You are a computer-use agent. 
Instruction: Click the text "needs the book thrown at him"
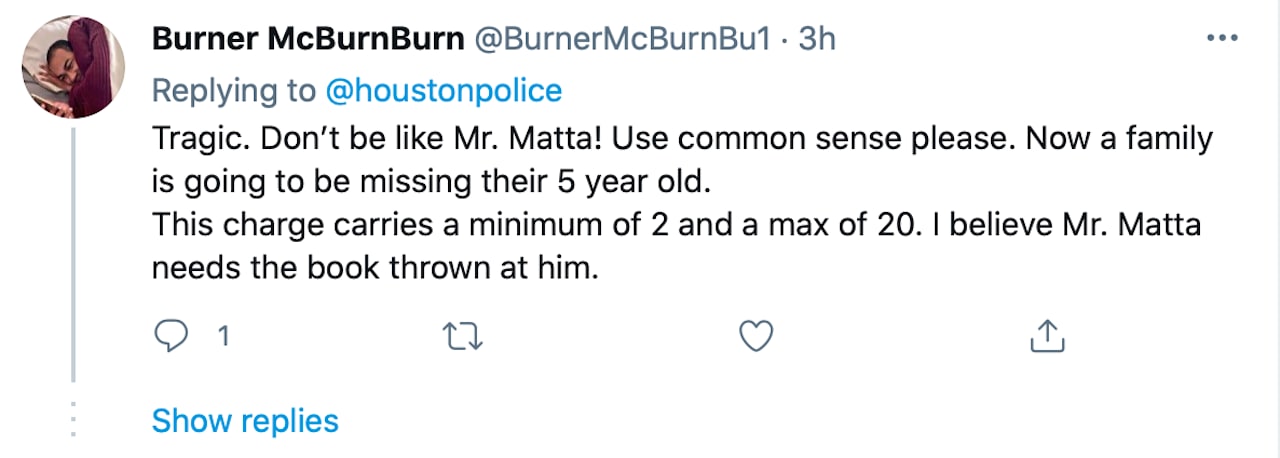click(375, 270)
